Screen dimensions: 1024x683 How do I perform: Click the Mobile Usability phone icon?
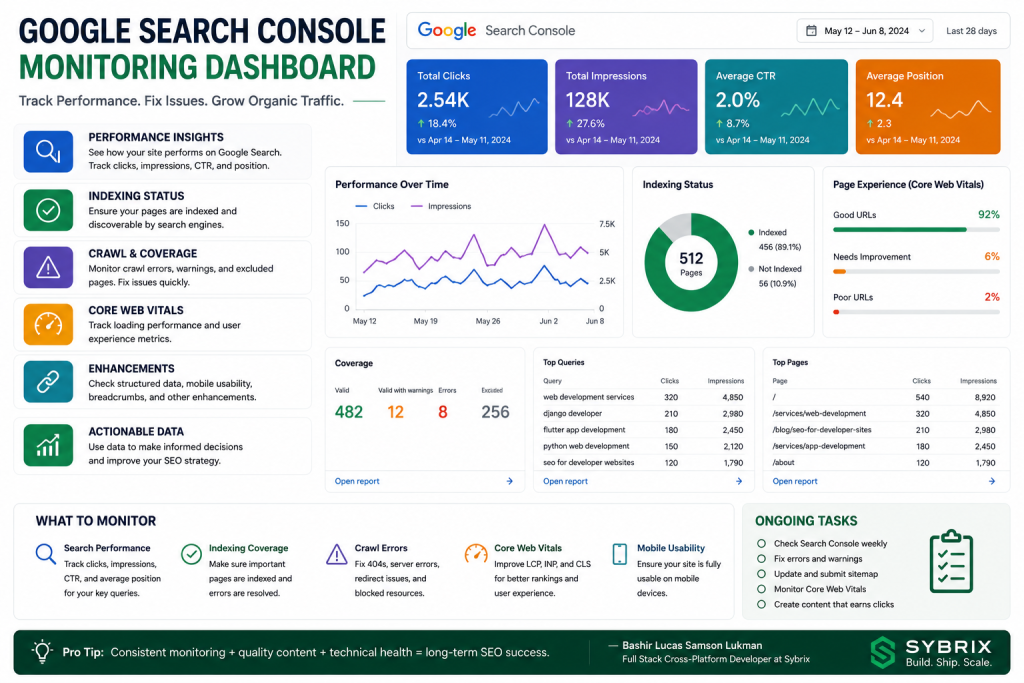coord(619,554)
